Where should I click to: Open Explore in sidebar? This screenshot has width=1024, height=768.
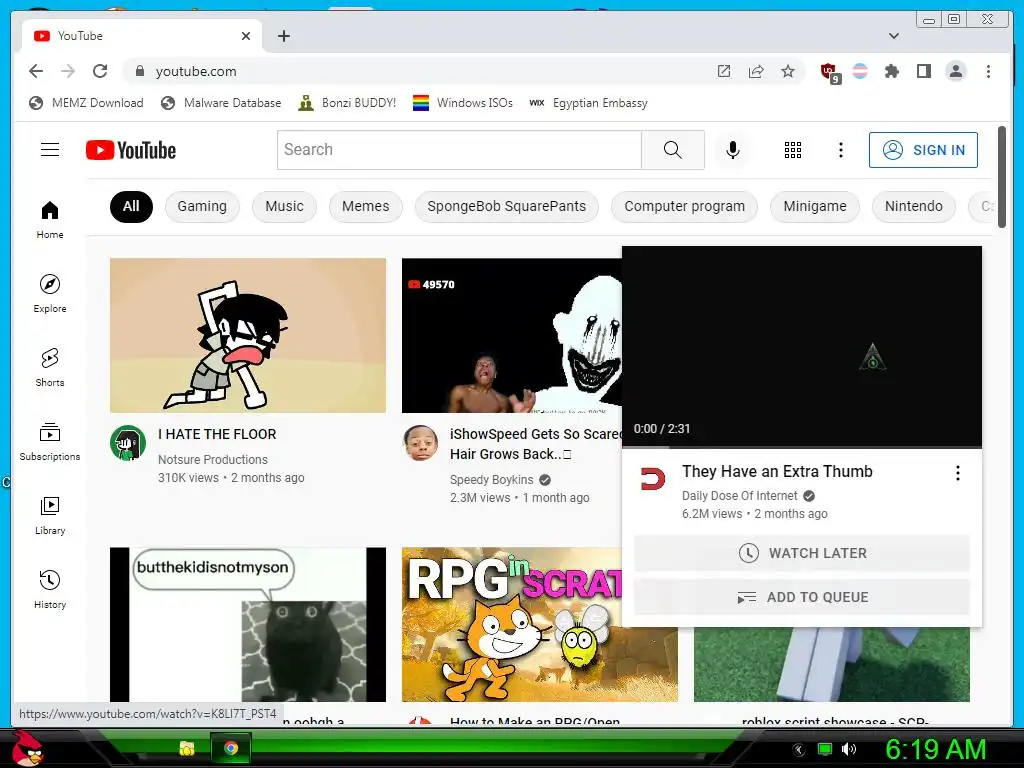50,294
